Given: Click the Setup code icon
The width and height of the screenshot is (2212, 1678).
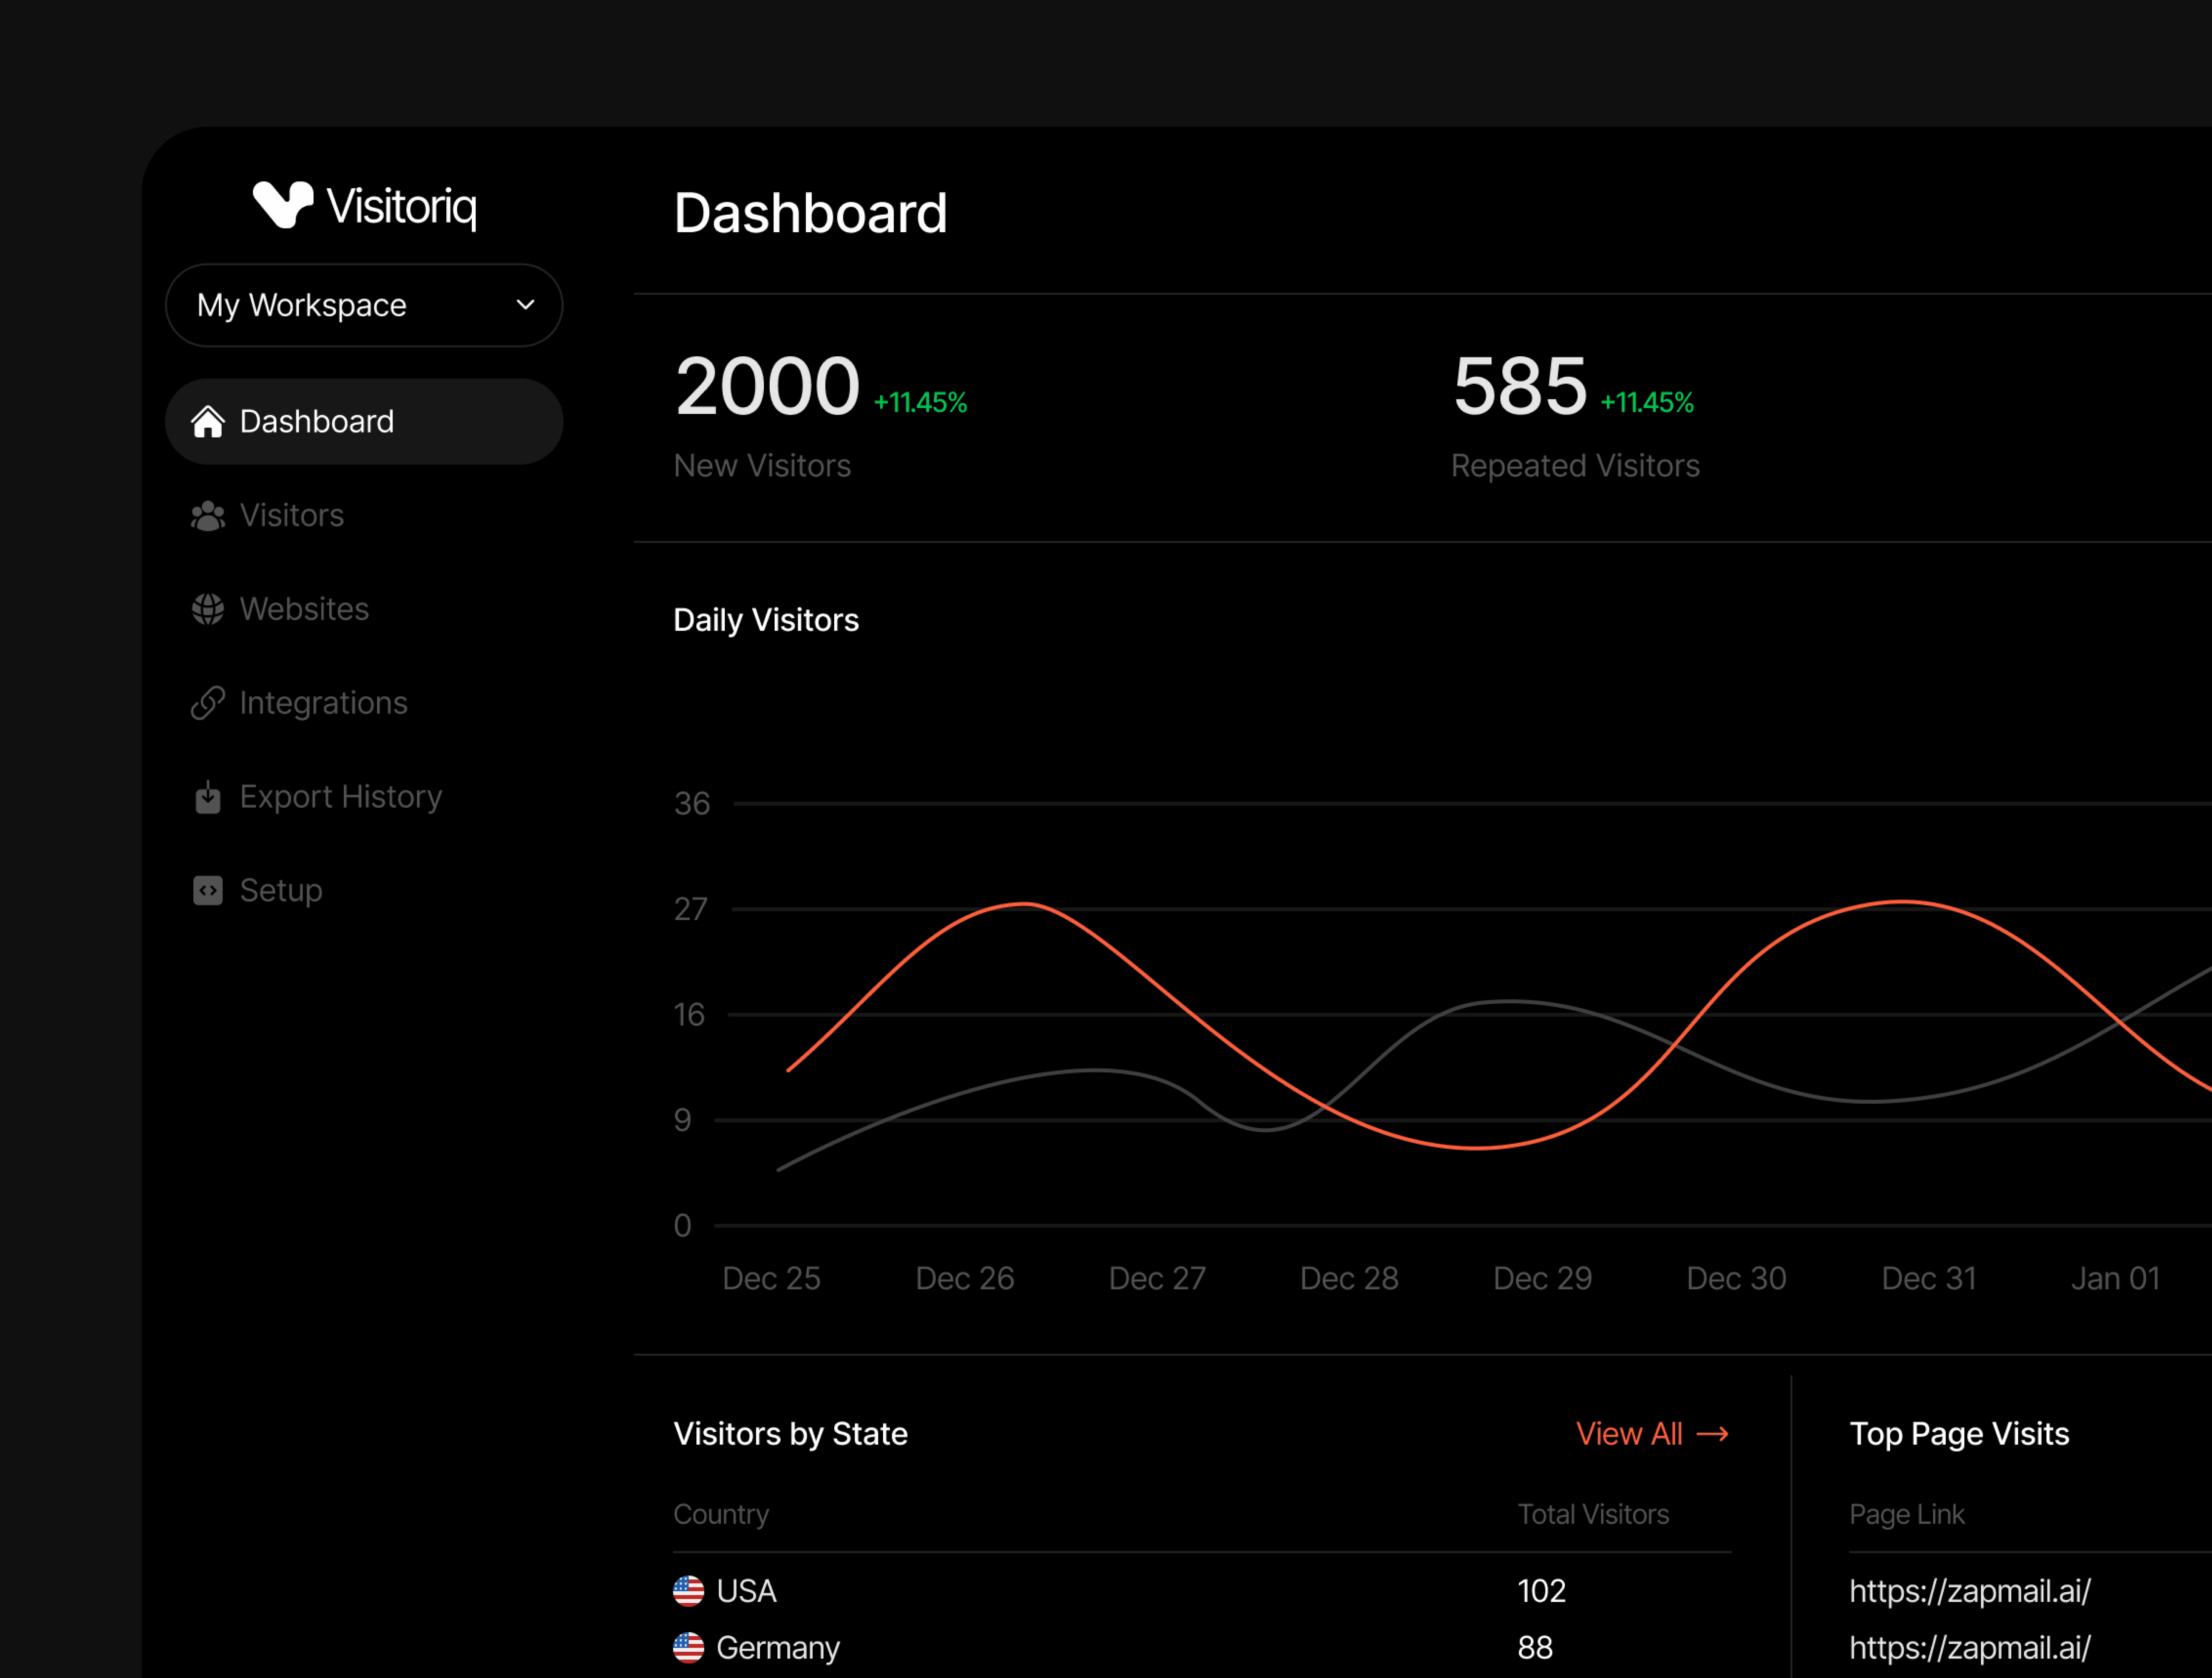Looking at the screenshot, I should pyautogui.click(x=208, y=890).
